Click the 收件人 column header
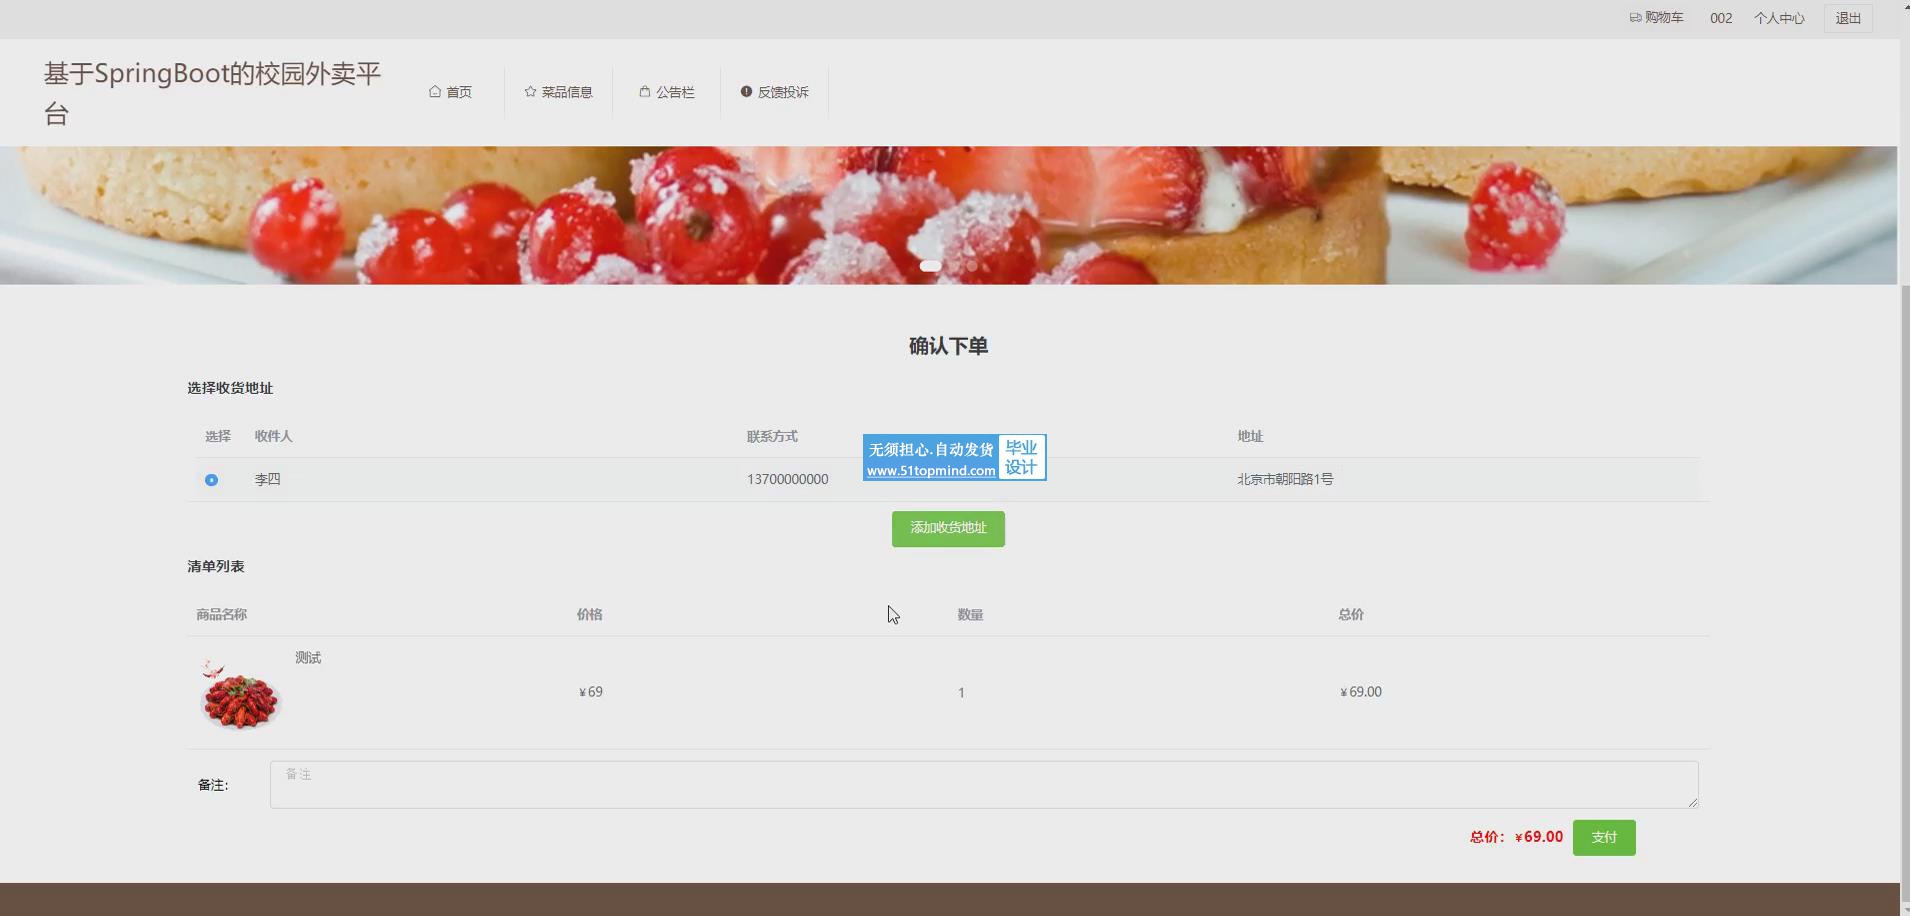 273,436
